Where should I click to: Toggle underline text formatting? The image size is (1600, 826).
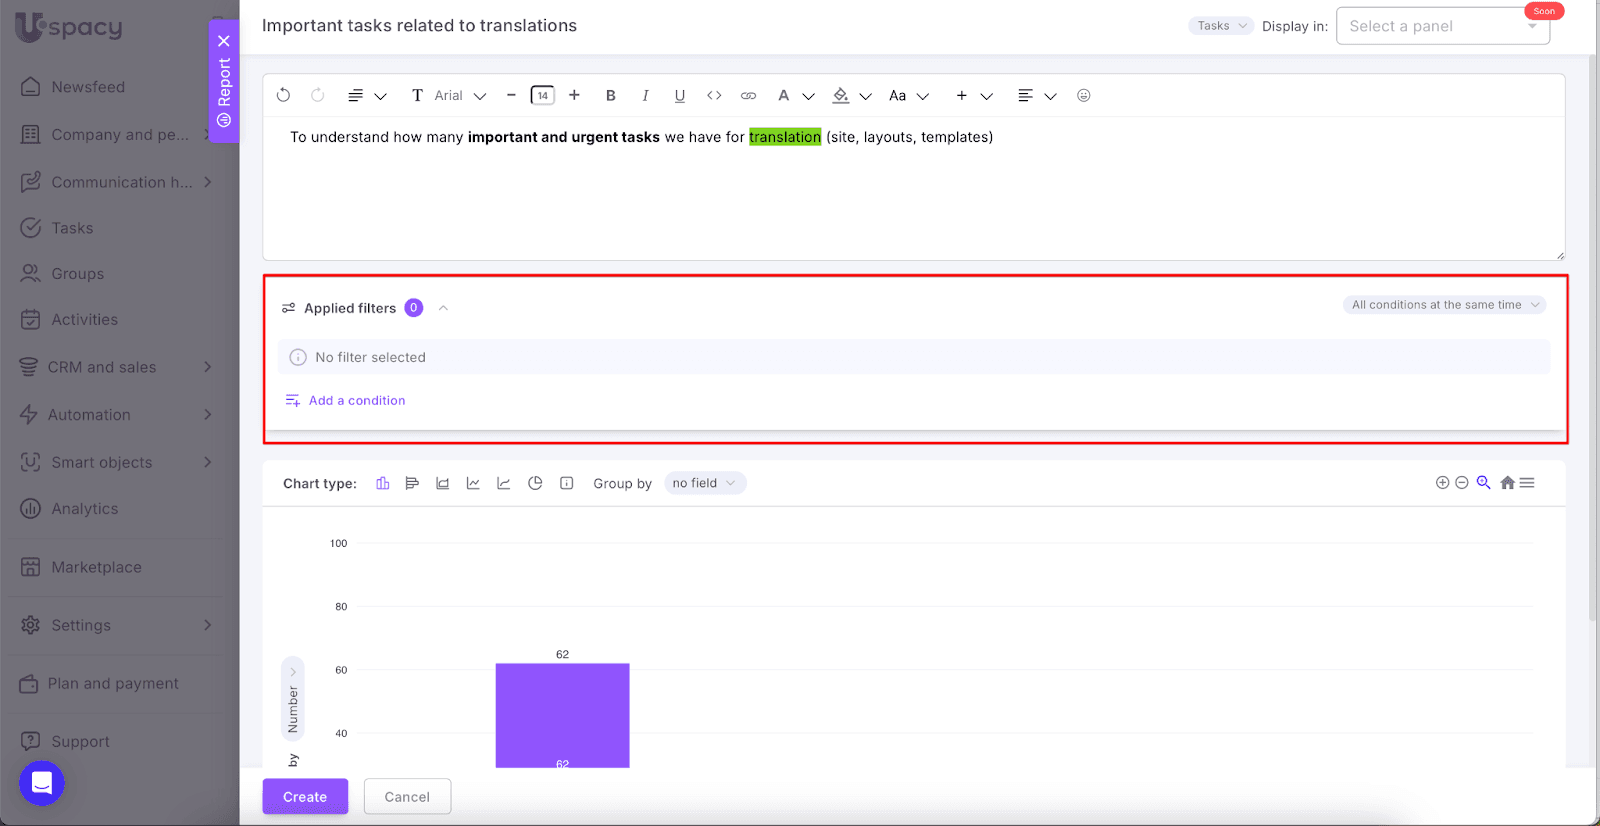click(680, 96)
